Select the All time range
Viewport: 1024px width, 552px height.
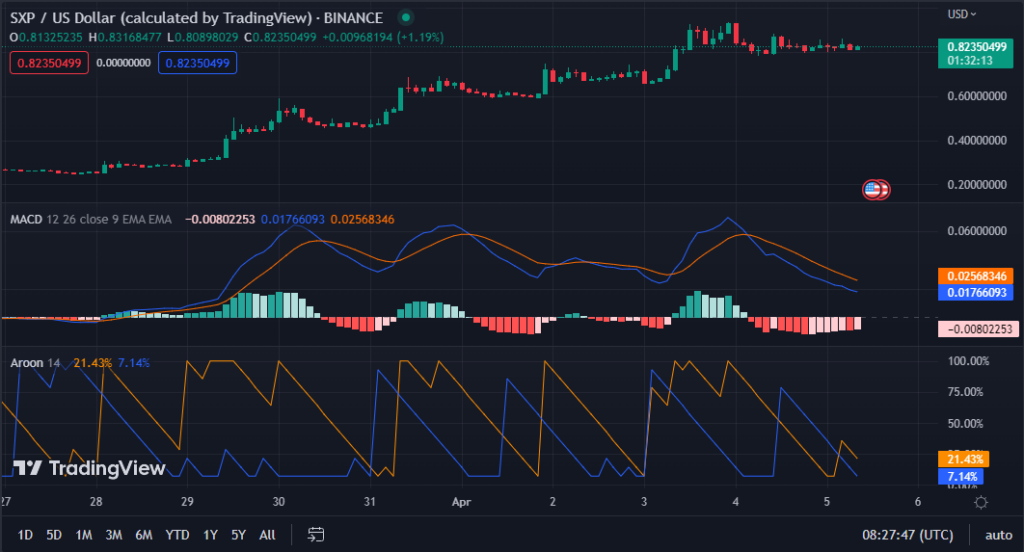267,535
